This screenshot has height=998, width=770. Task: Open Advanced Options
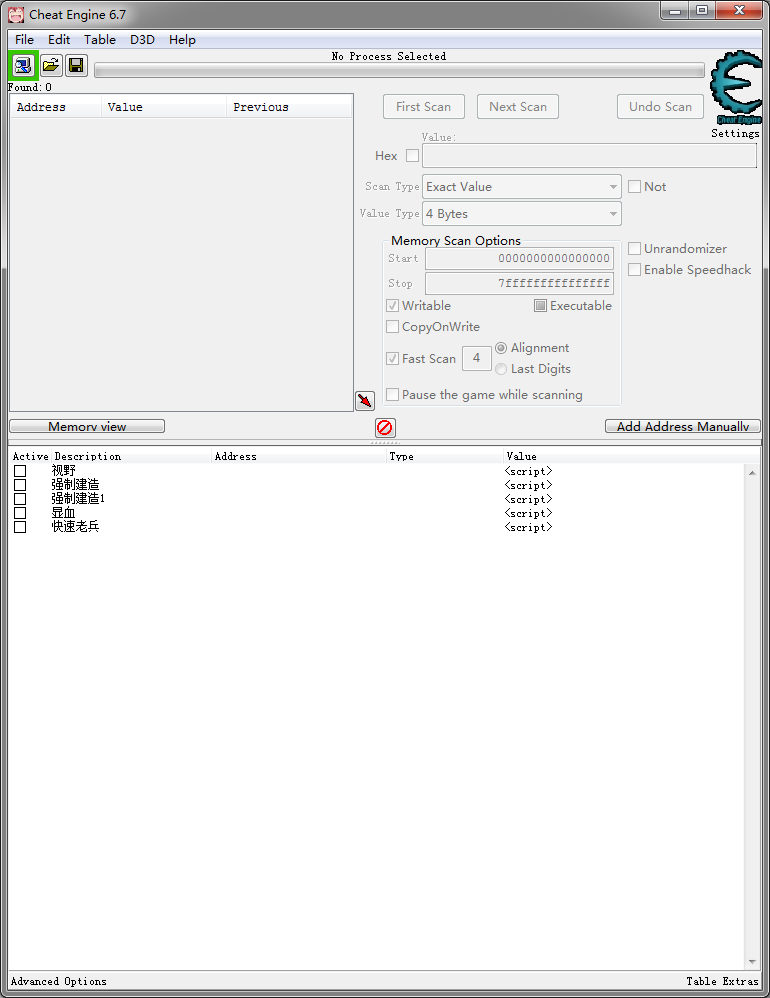pyautogui.click(x=59, y=981)
